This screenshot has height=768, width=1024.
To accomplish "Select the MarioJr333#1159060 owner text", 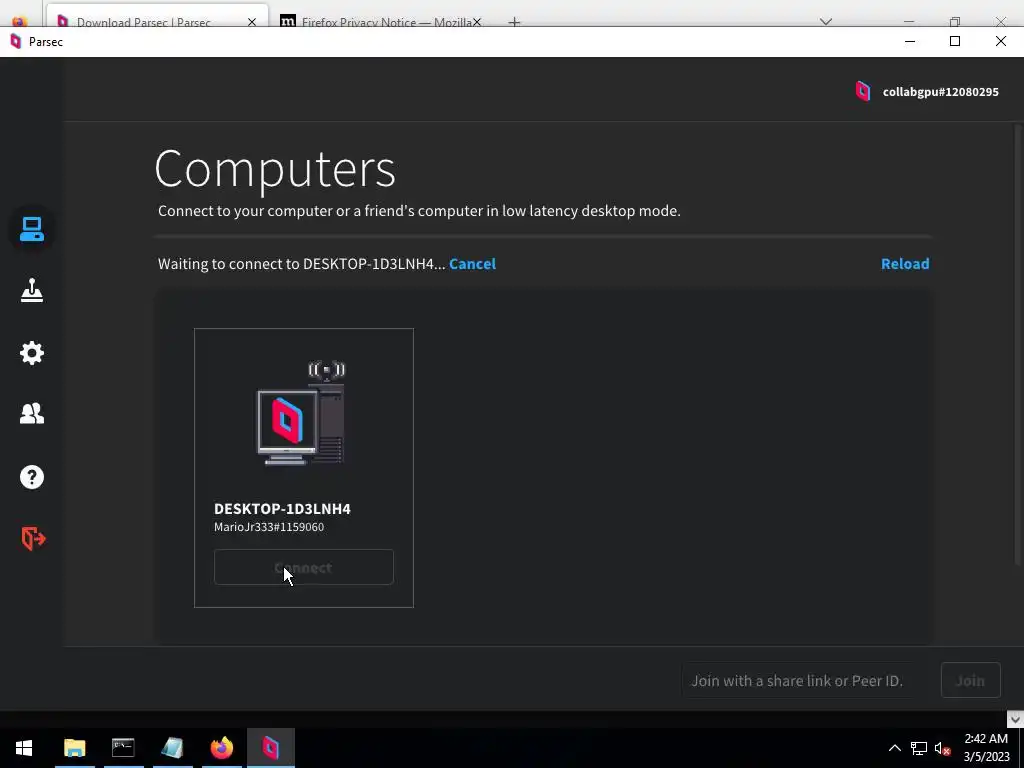I will point(268,527).
